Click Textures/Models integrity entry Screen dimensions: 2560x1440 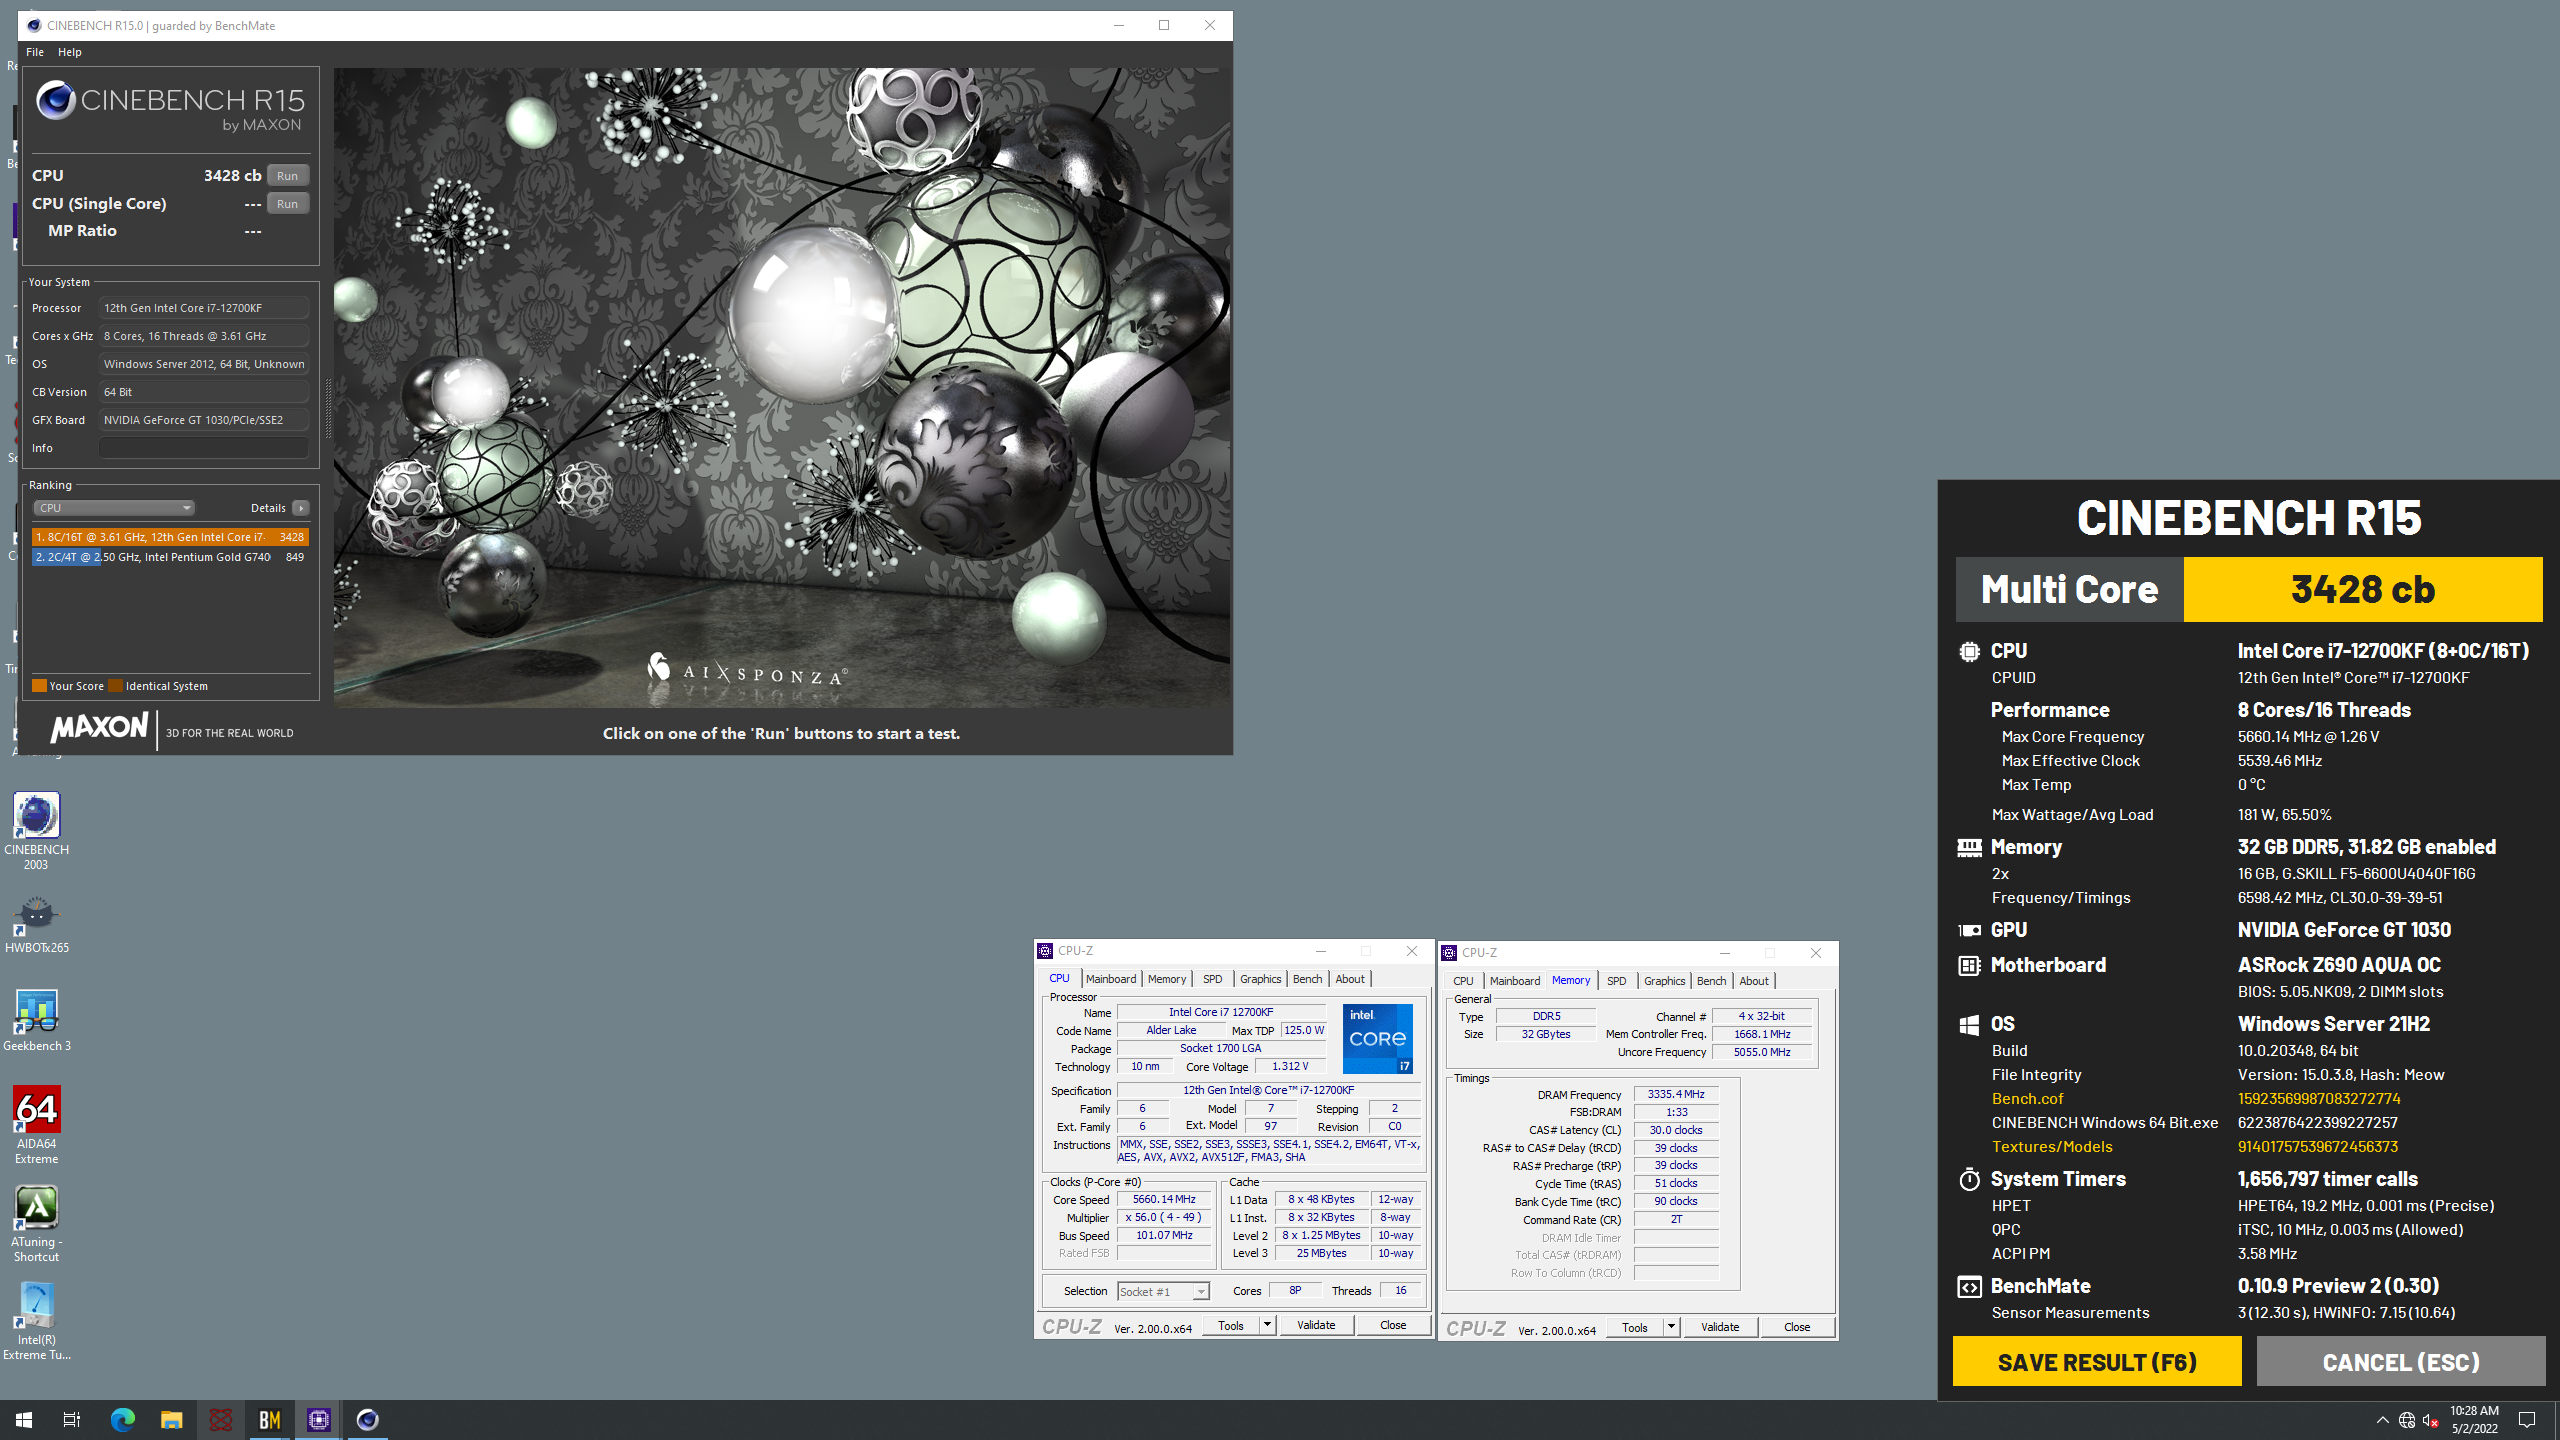(2052, 1147)
